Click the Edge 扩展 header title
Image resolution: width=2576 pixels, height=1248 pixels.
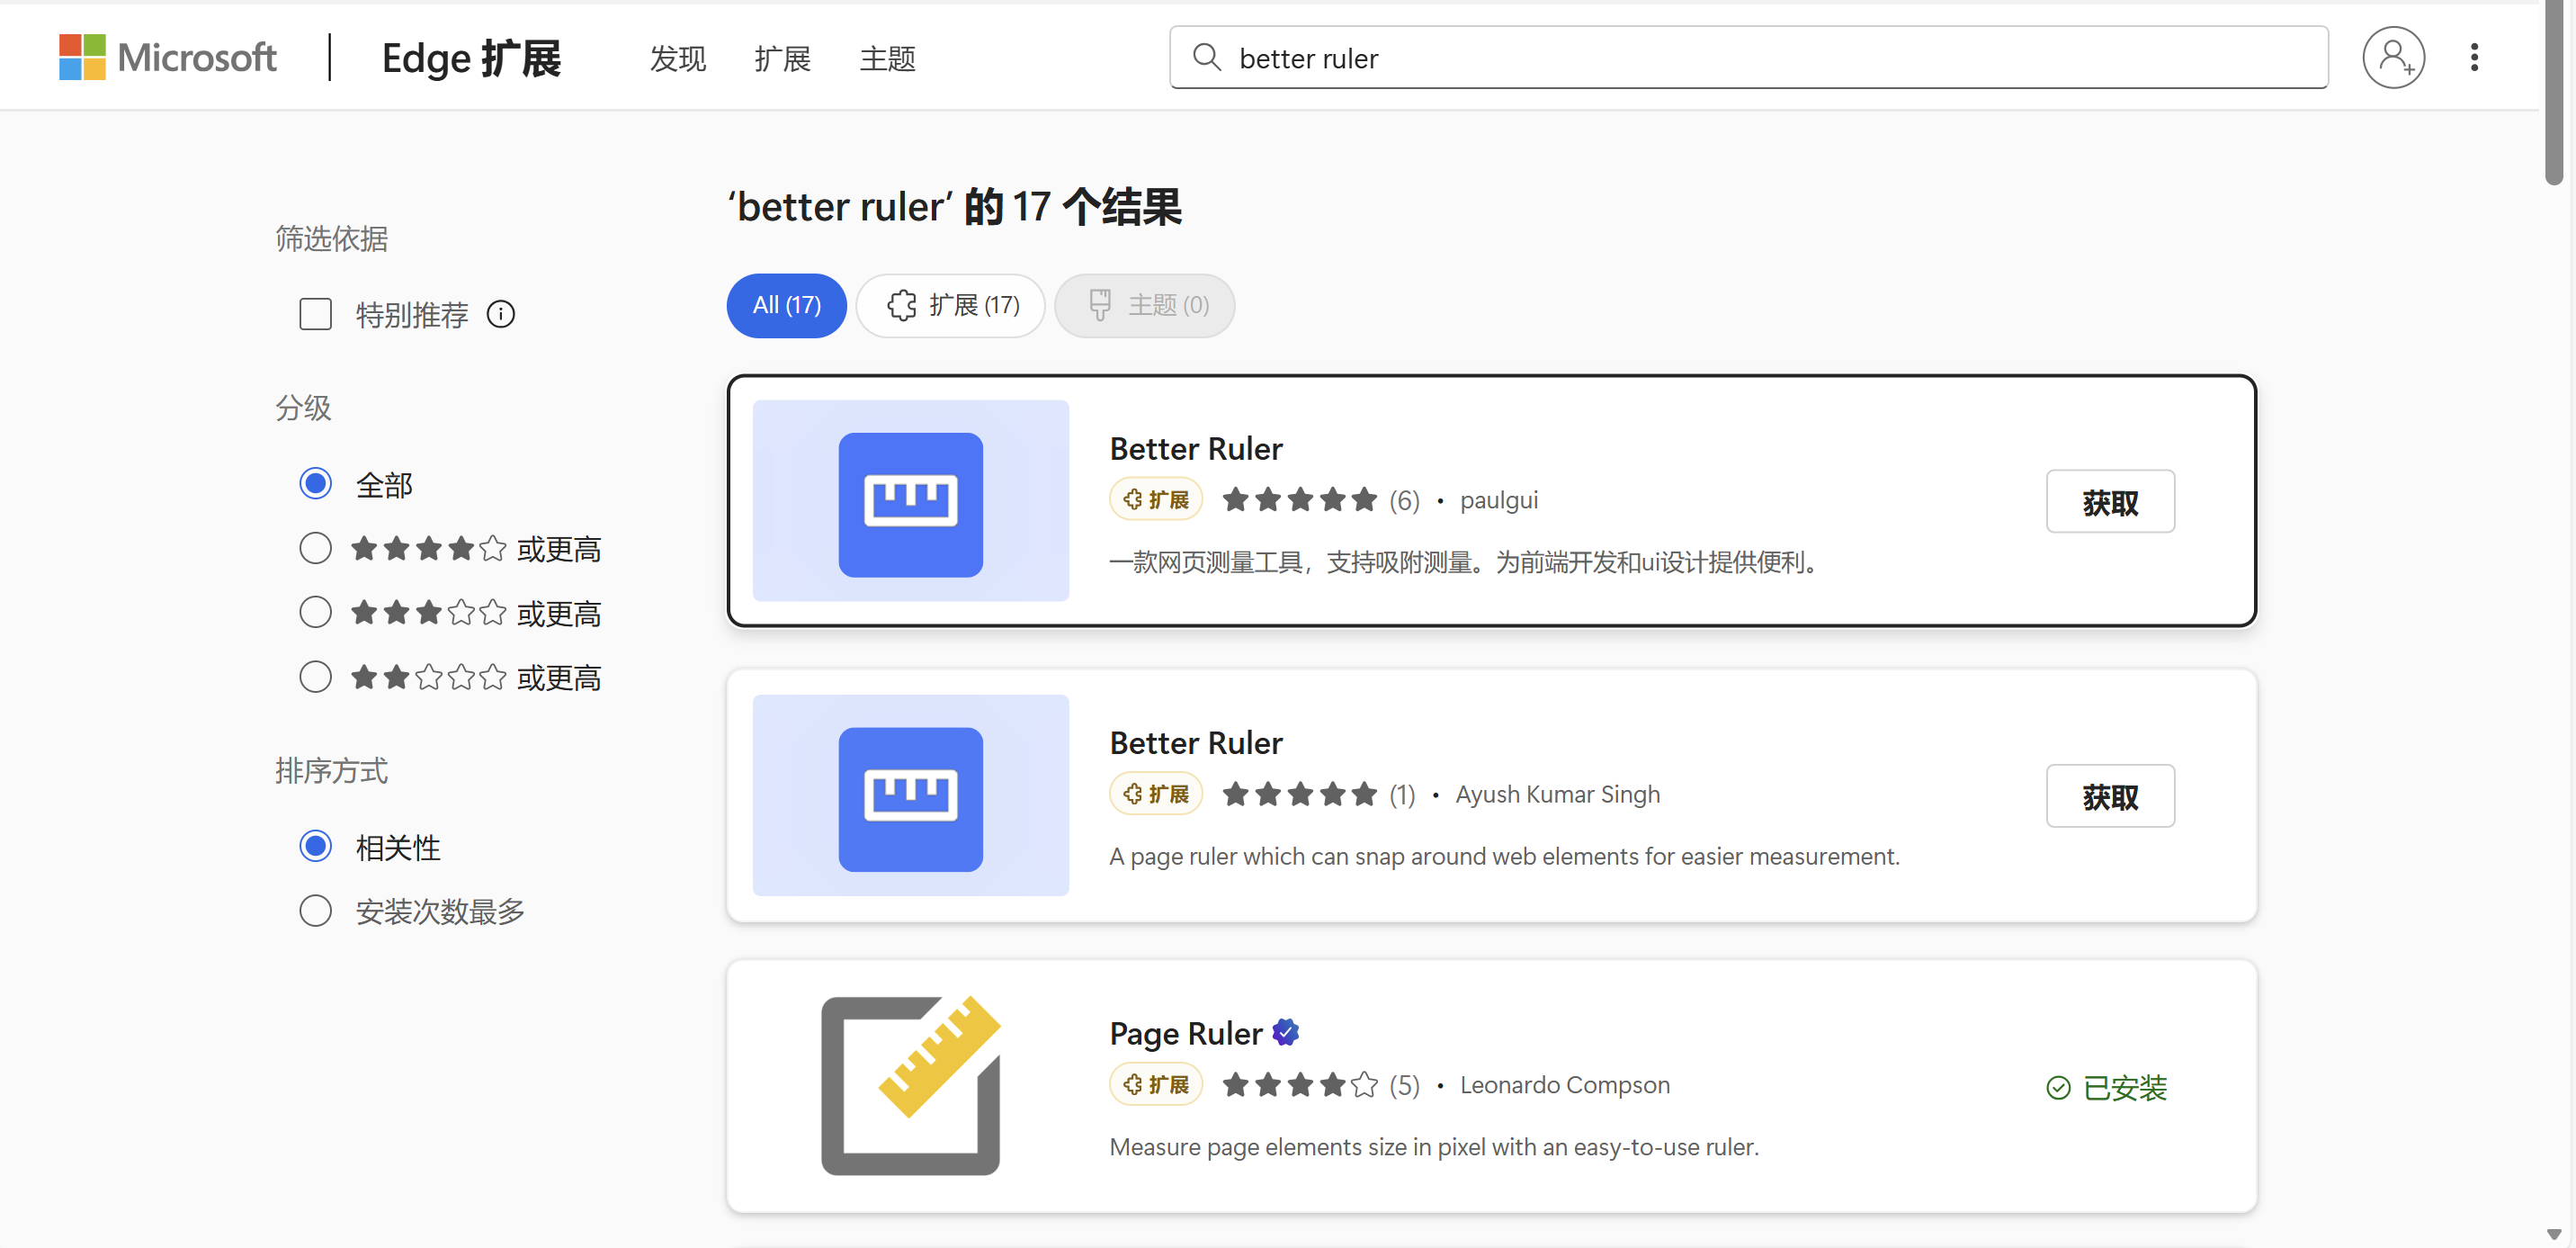point(471,58)
